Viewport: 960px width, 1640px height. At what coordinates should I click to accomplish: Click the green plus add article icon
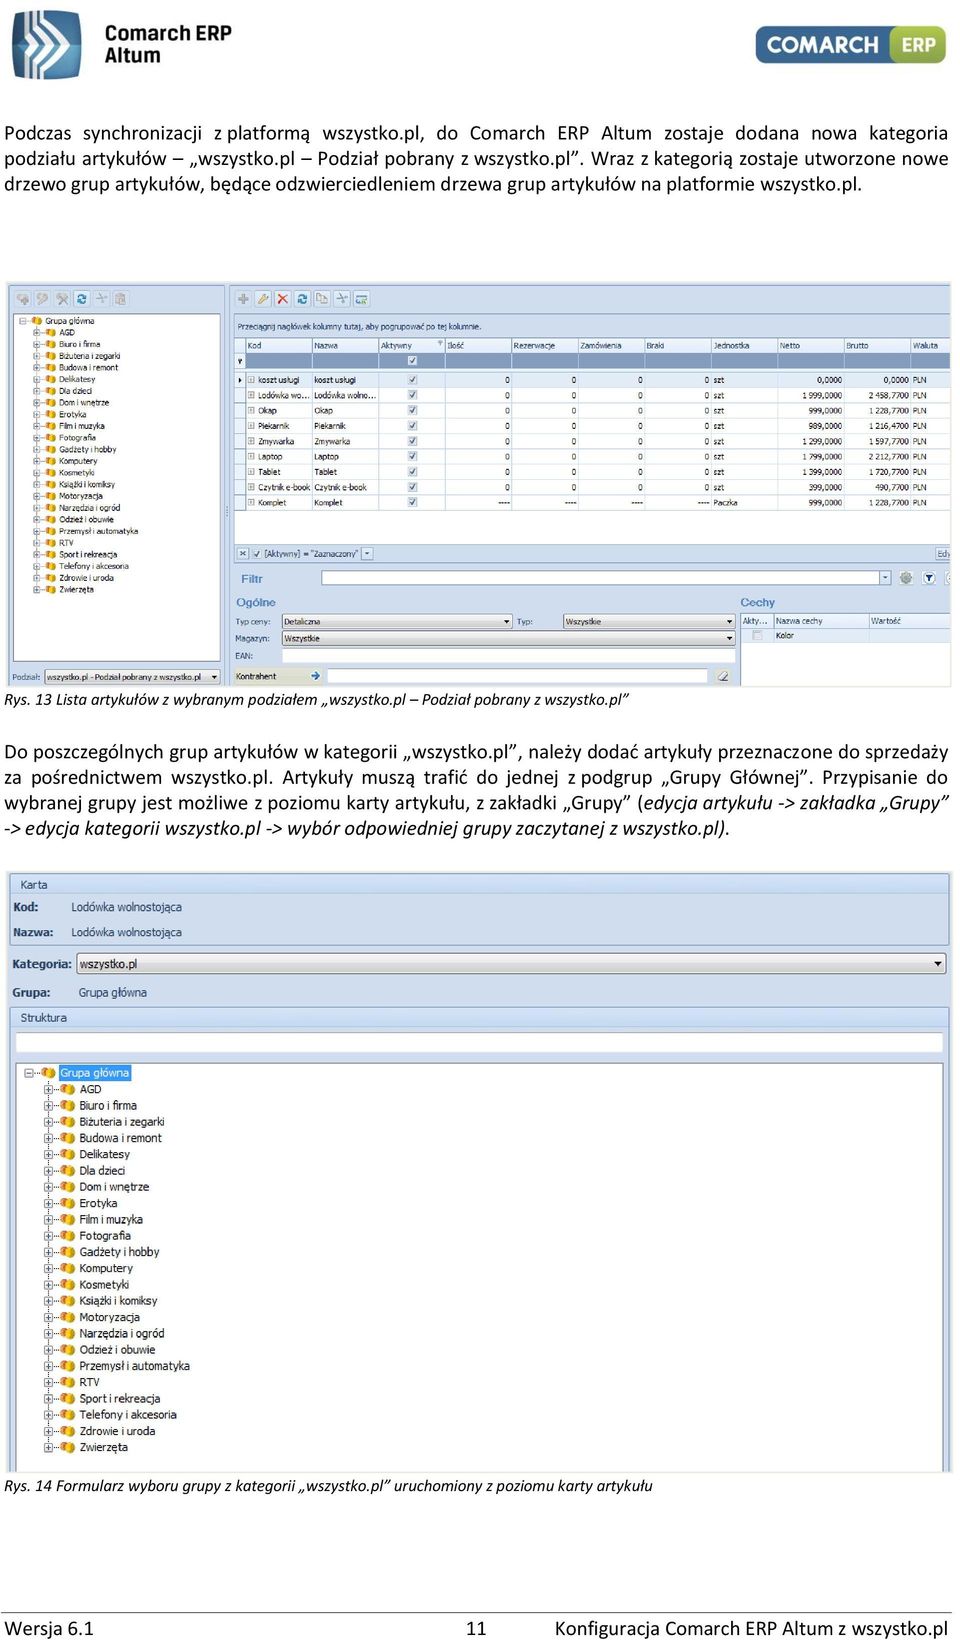[243, 299]
